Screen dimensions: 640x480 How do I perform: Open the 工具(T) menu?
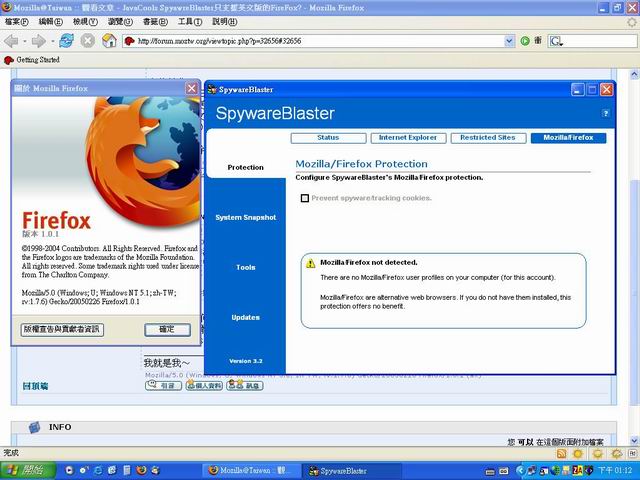point(190,22)
